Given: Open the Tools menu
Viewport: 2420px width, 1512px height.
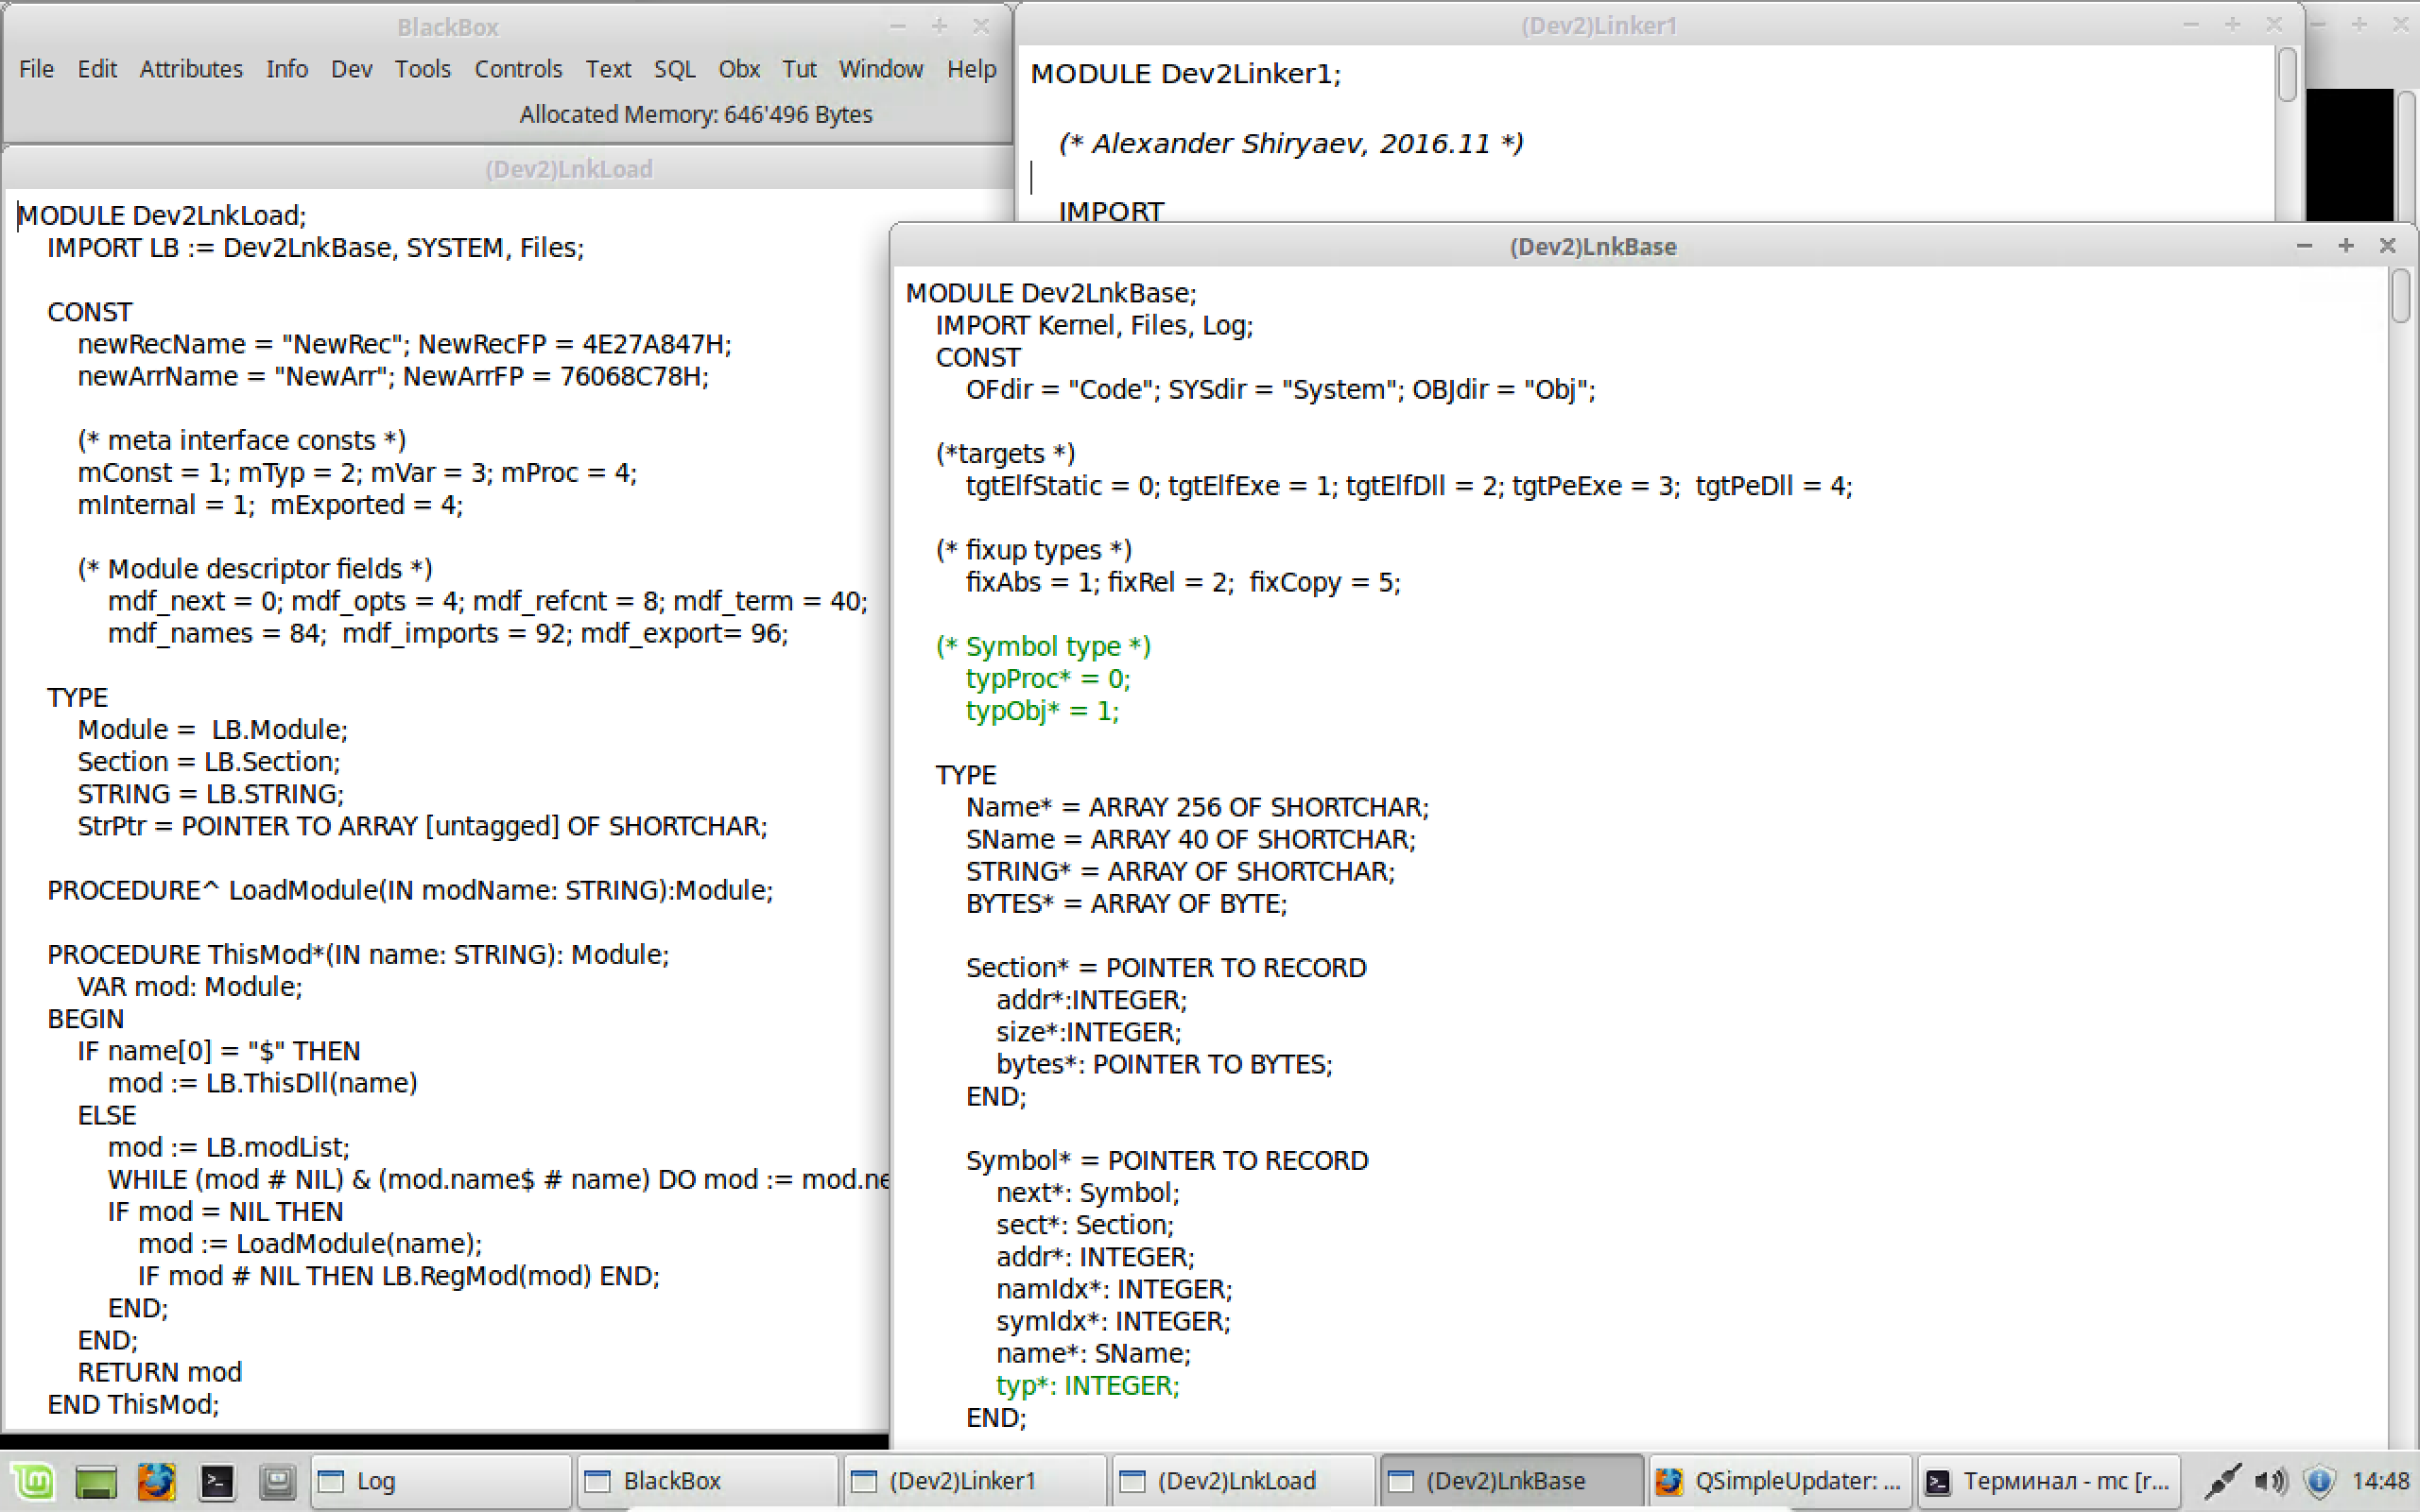Looking at the screenshot, I should click(422, 69).
